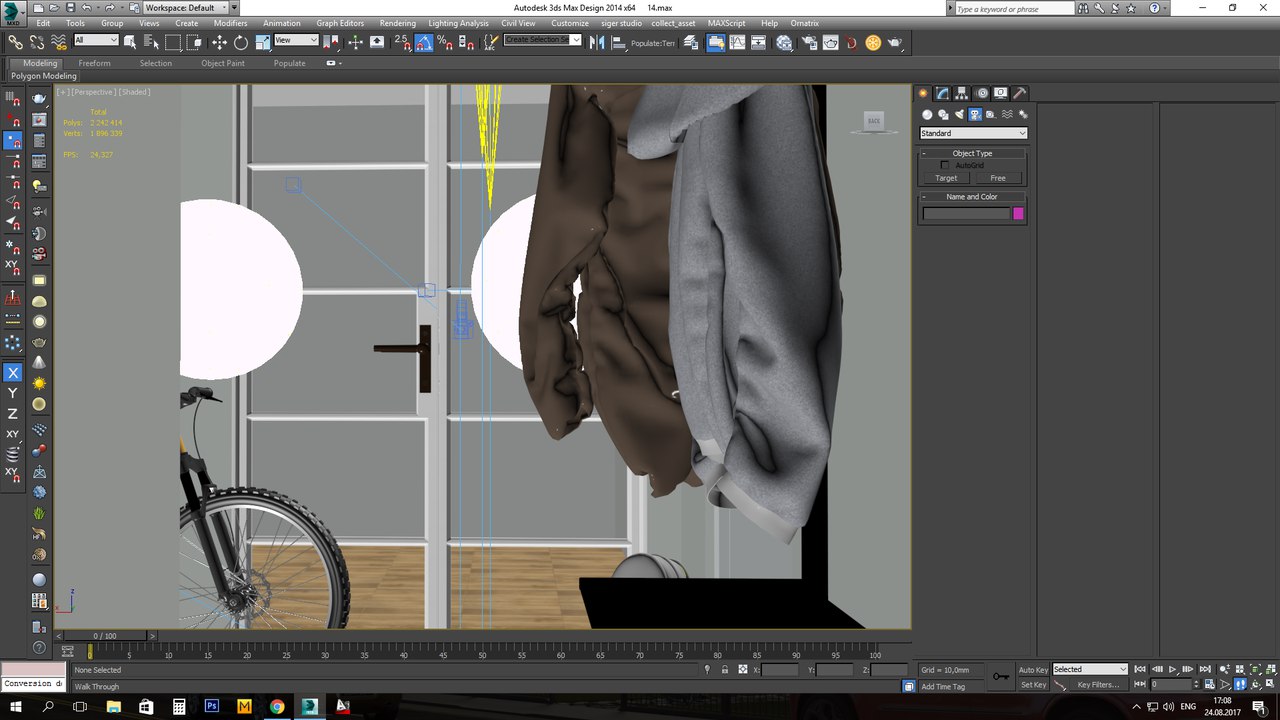Switch to the Modify command panel tab
Image resolution: width=1280 pixels, height=720 pixels.
click(942, 93)
